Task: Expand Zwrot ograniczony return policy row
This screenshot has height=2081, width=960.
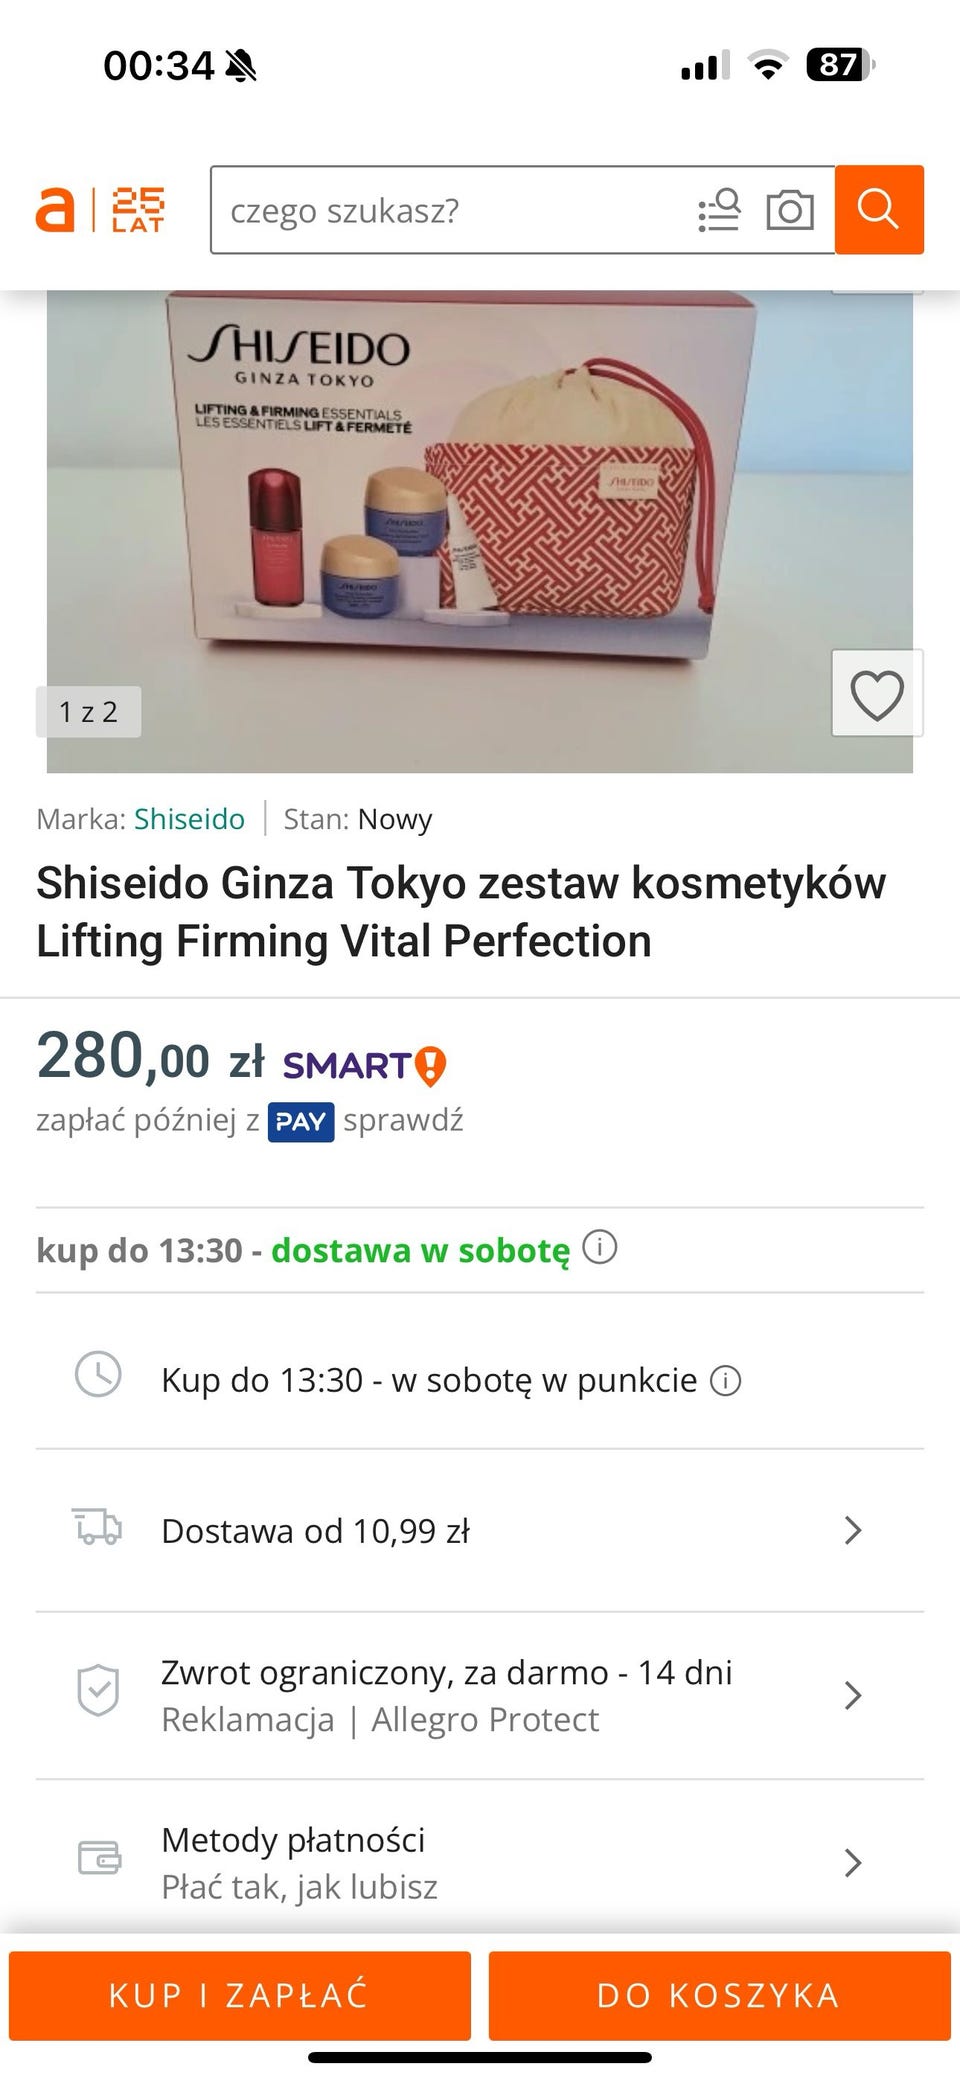Action: pyautogui.click(x=480, y=1696)
